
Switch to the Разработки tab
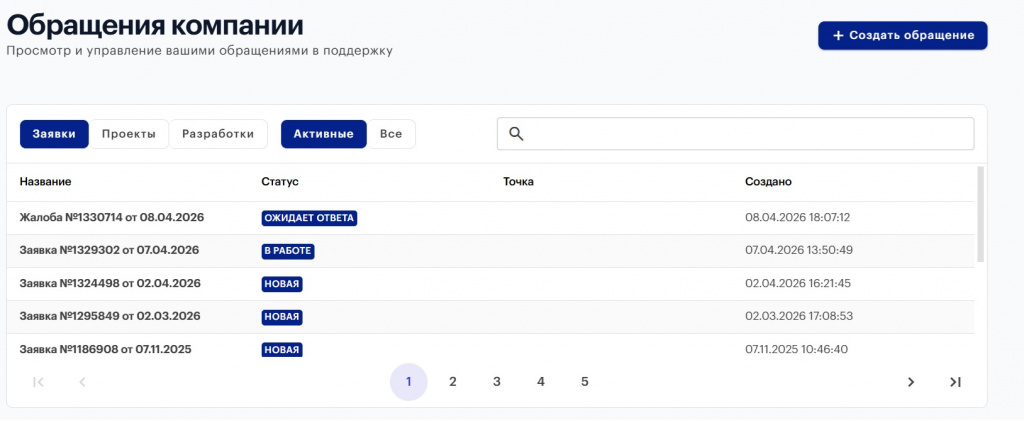click(218, 134)
